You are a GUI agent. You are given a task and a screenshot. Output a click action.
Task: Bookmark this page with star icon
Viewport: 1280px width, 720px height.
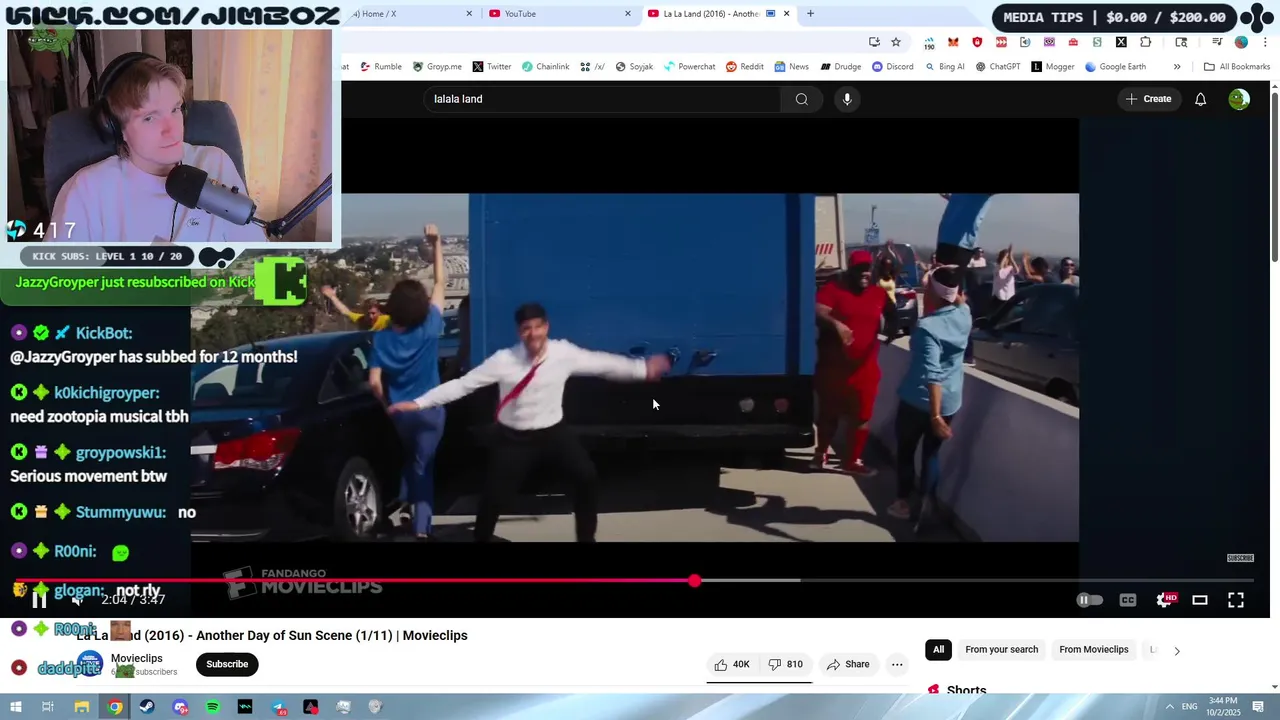896,42
